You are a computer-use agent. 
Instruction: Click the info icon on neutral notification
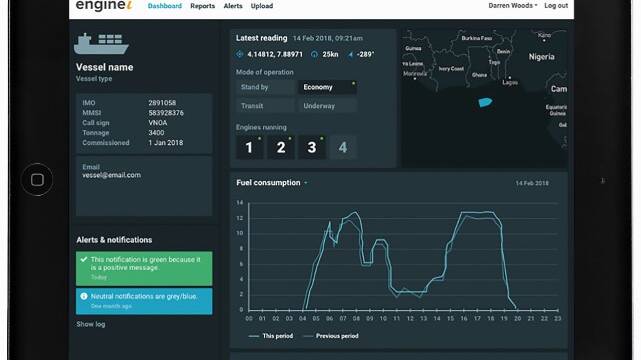tap(84, 296)
